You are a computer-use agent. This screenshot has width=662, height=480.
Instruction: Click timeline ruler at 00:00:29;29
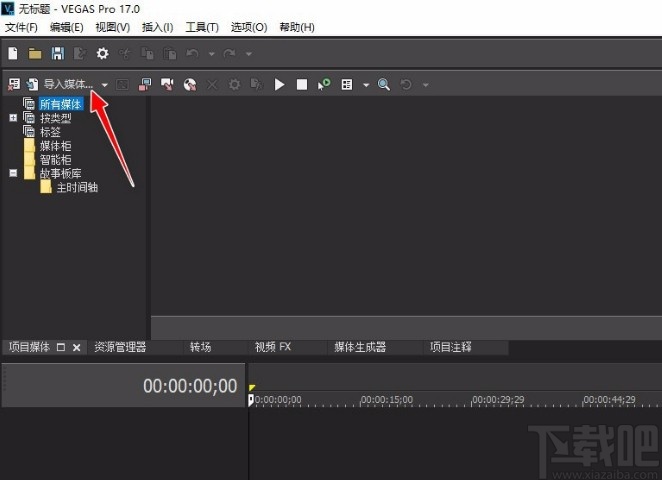(x=498, y=400)
